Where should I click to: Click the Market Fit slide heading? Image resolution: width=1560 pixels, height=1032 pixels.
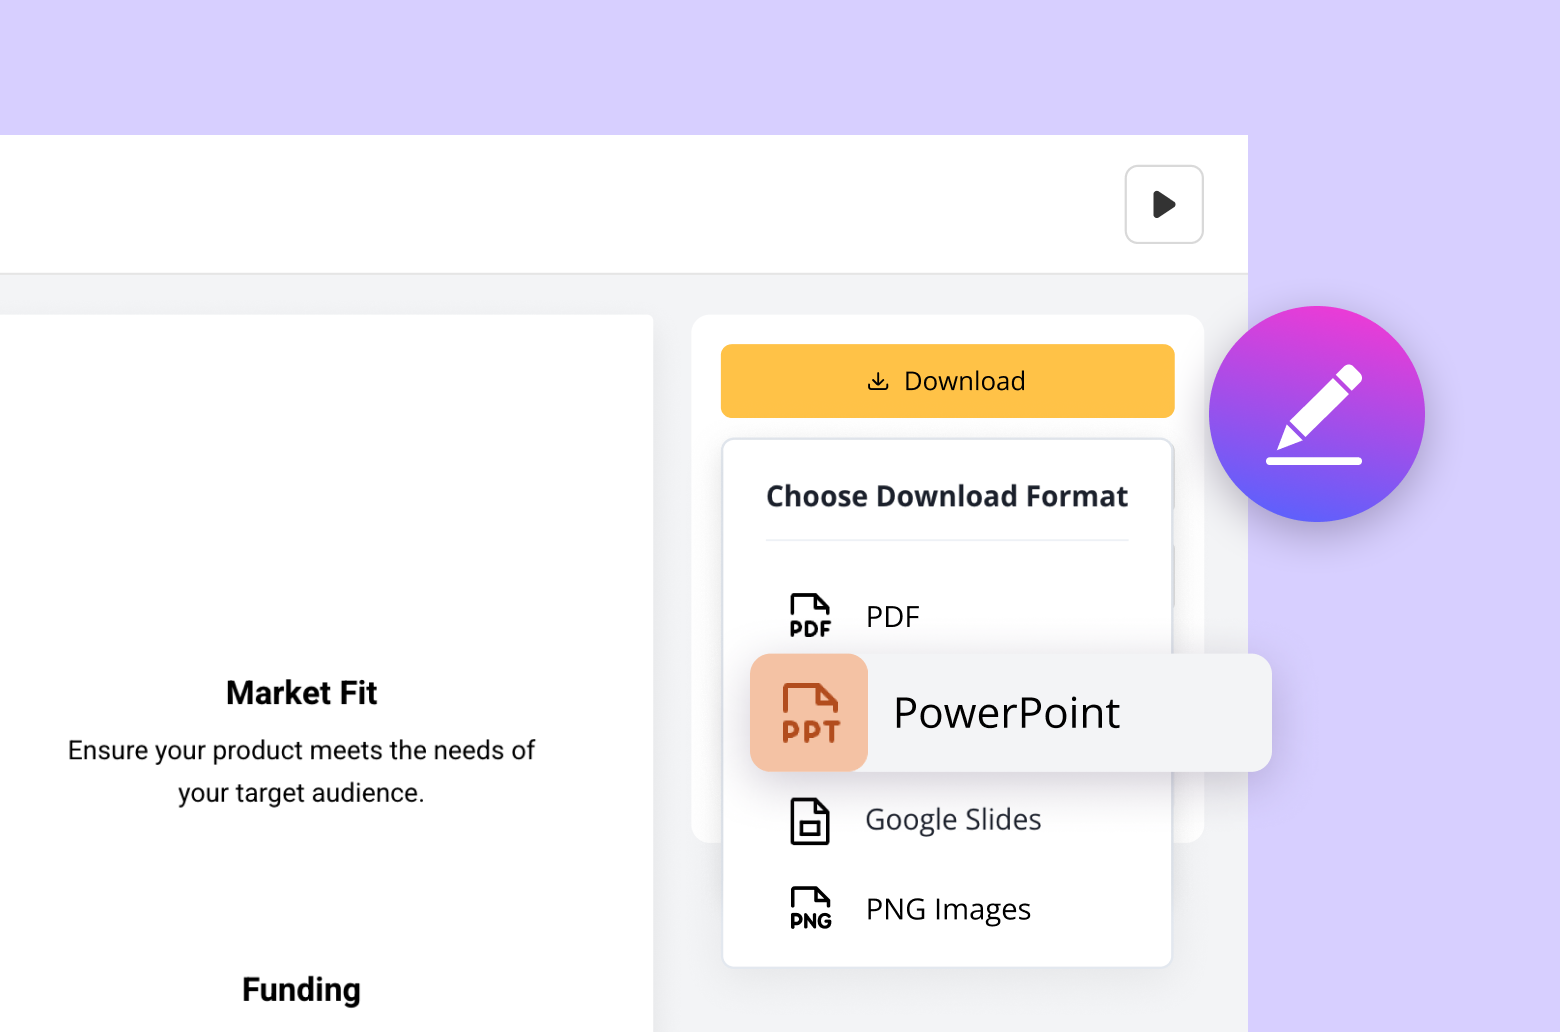[x=301, y=692]
